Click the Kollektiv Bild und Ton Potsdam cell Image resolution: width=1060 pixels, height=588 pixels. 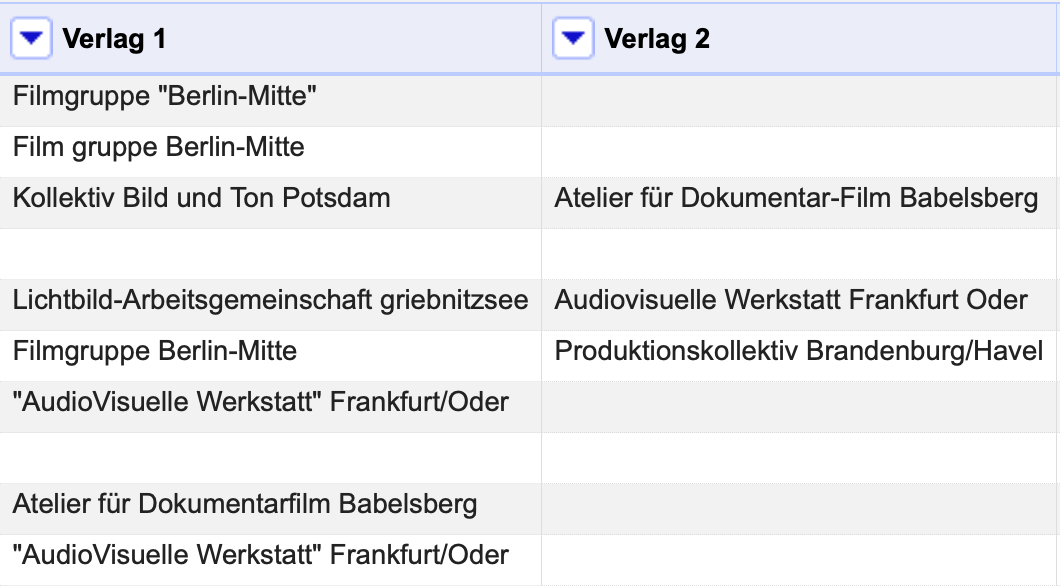(201, 198)
